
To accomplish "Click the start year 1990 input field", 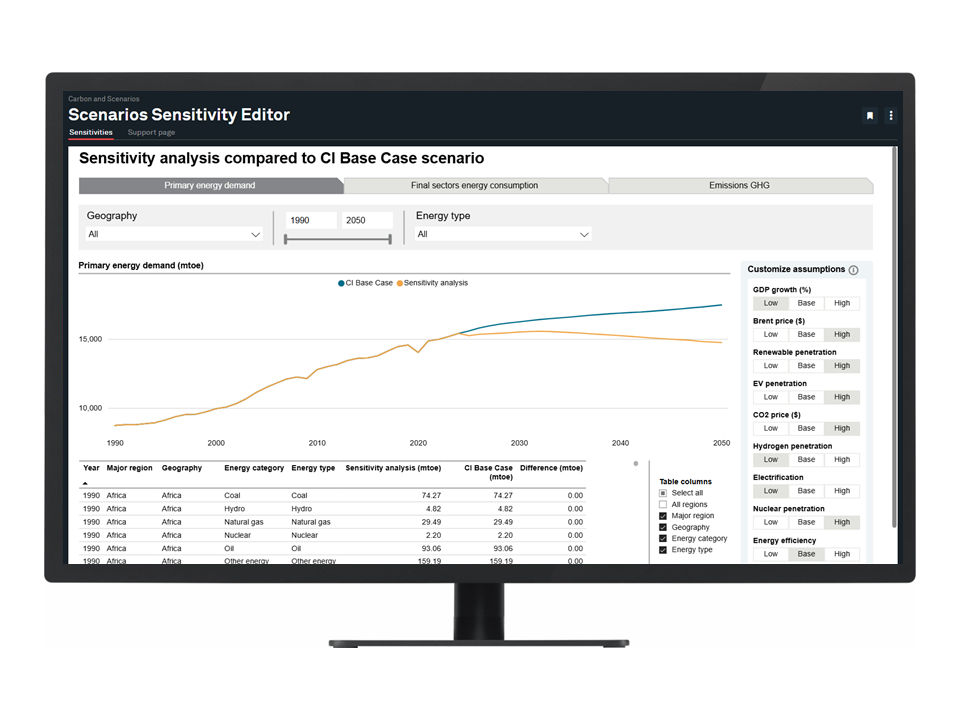I will [x=310, y=221].
